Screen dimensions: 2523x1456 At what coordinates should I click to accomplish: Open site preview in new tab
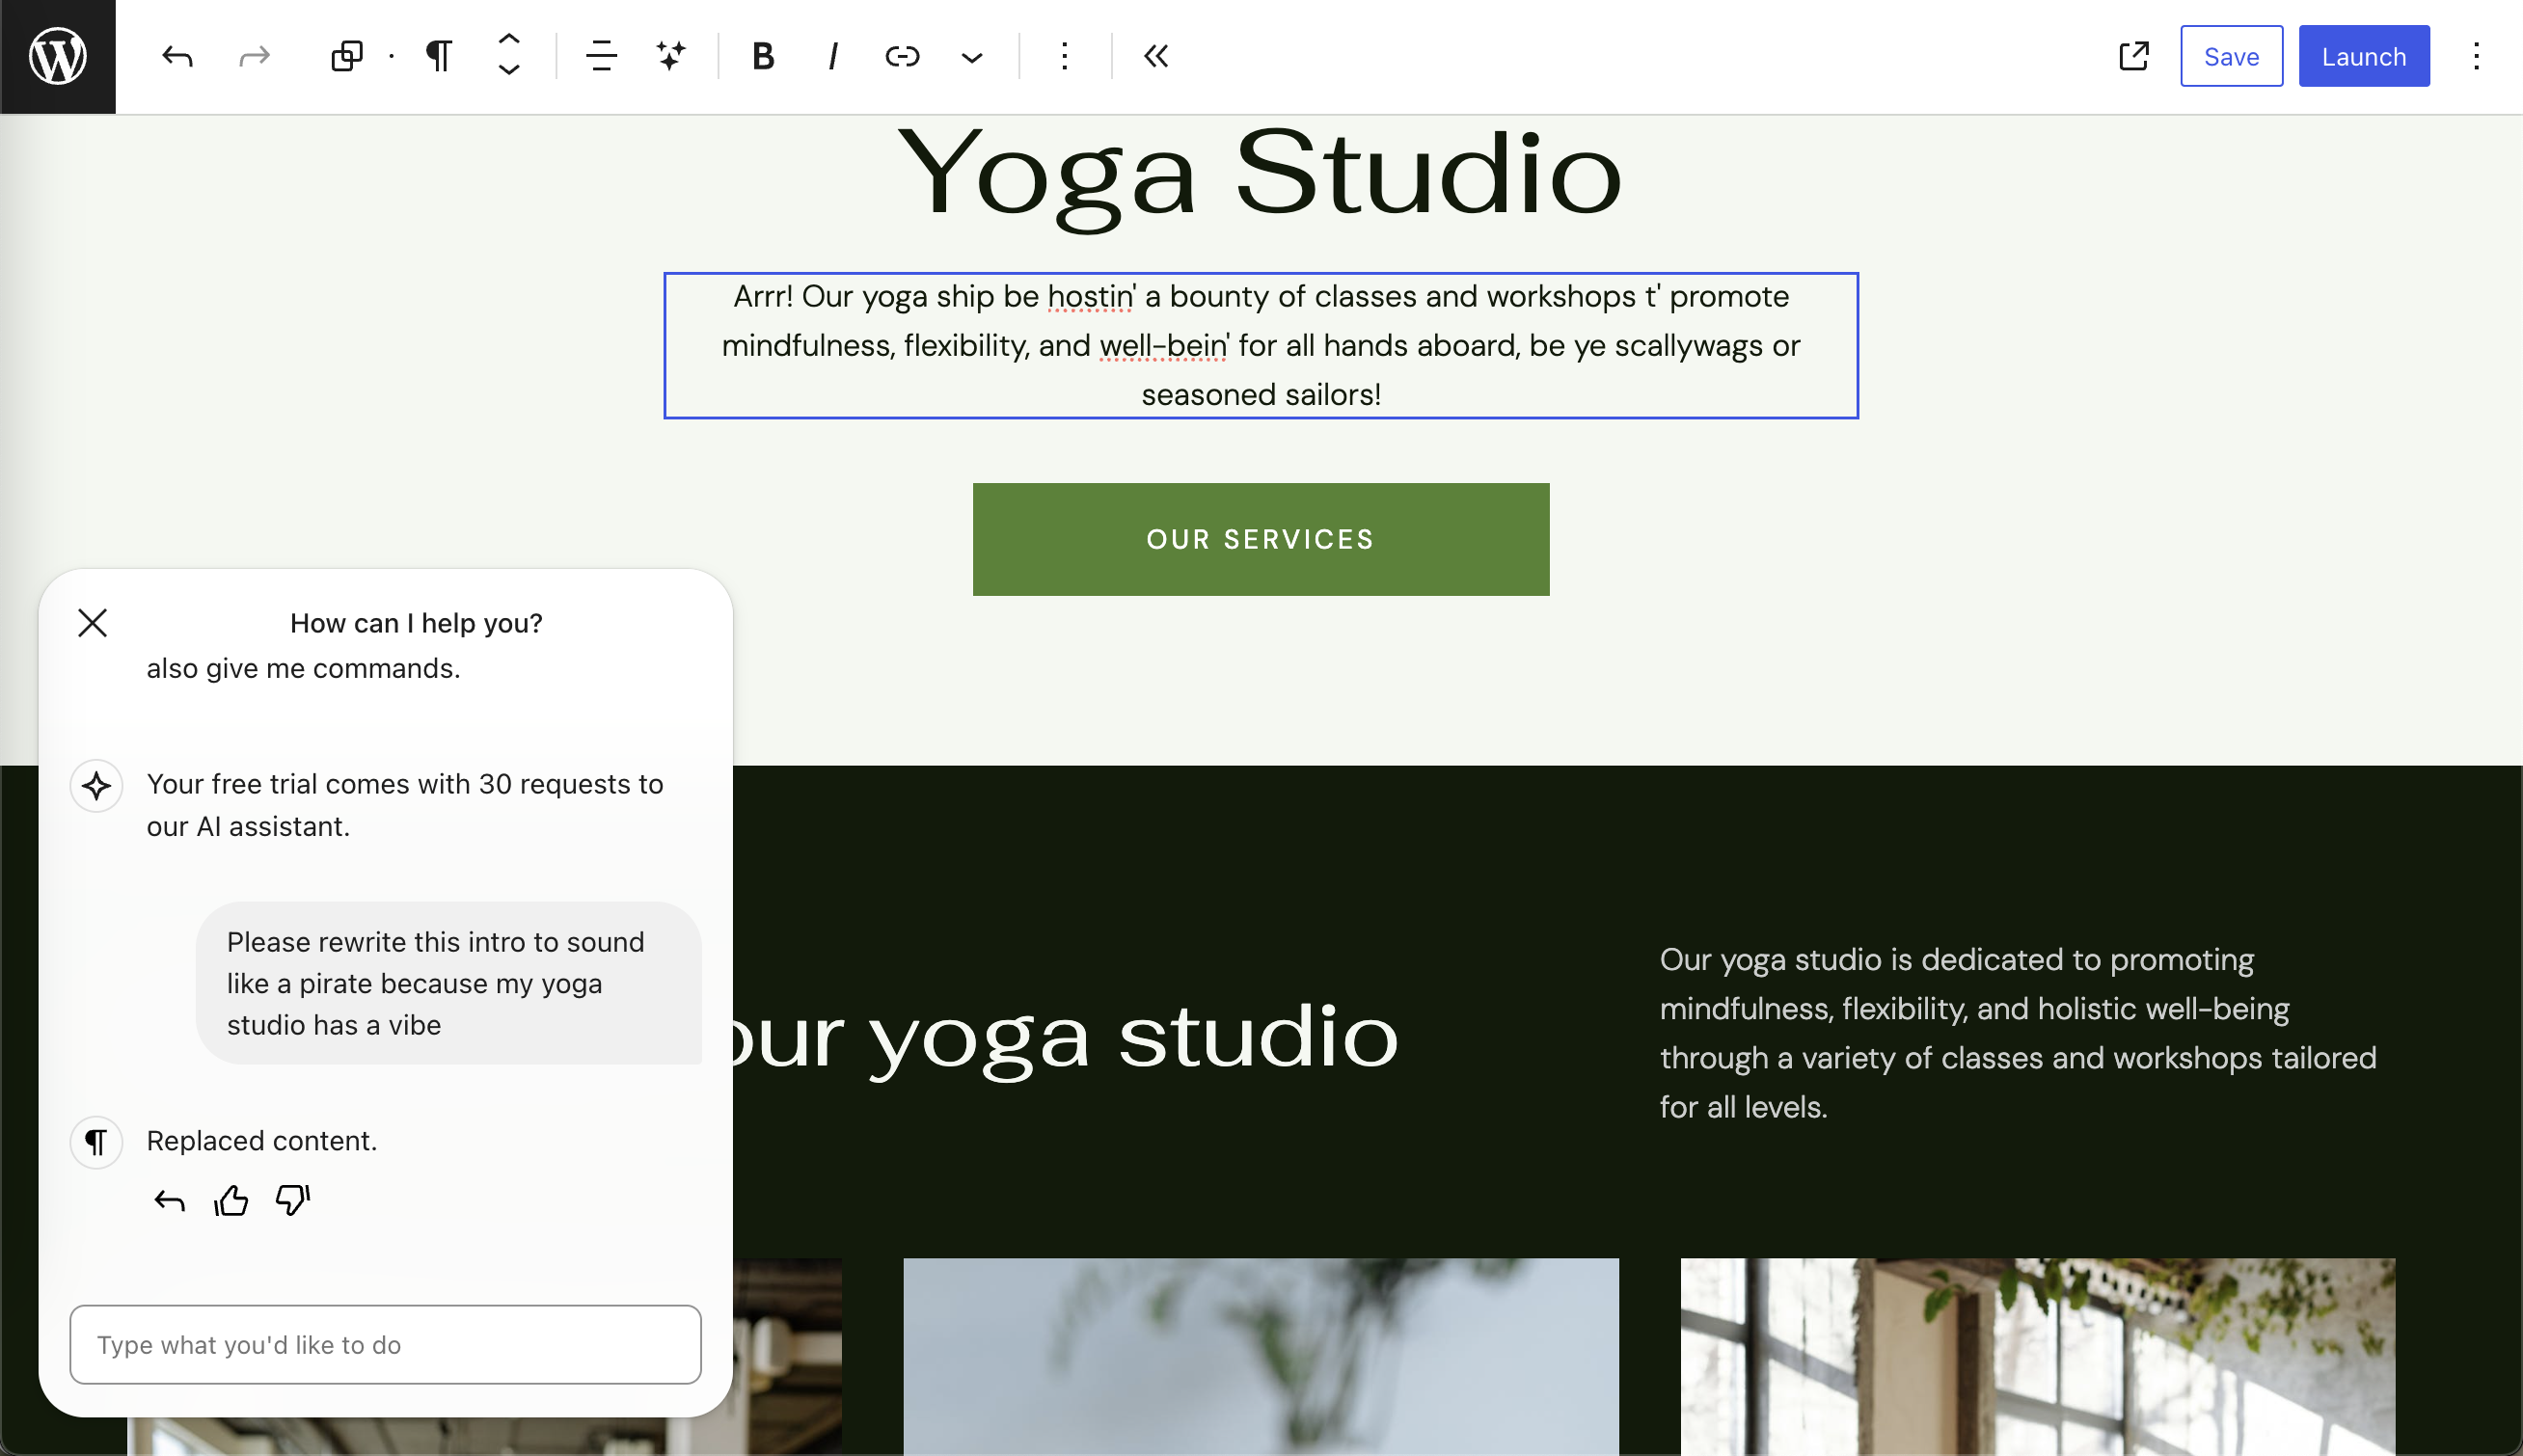[x=2133, y=56]
